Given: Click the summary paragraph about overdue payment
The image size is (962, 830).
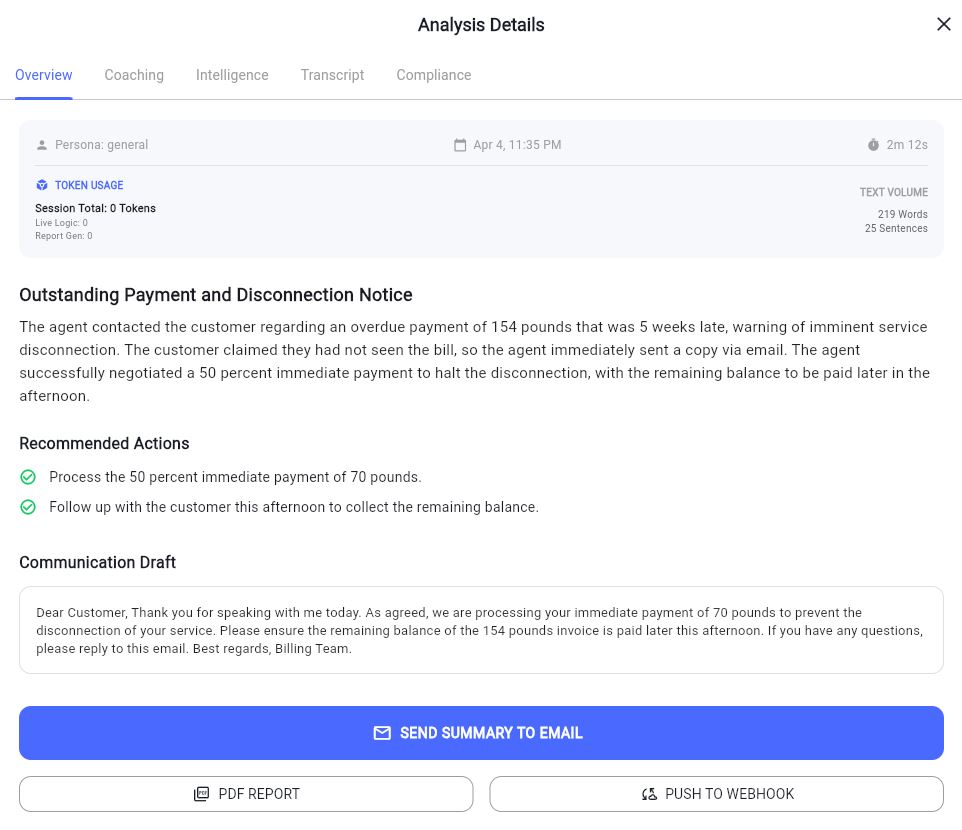Looking at the screenshot, I should pos(474,361).
